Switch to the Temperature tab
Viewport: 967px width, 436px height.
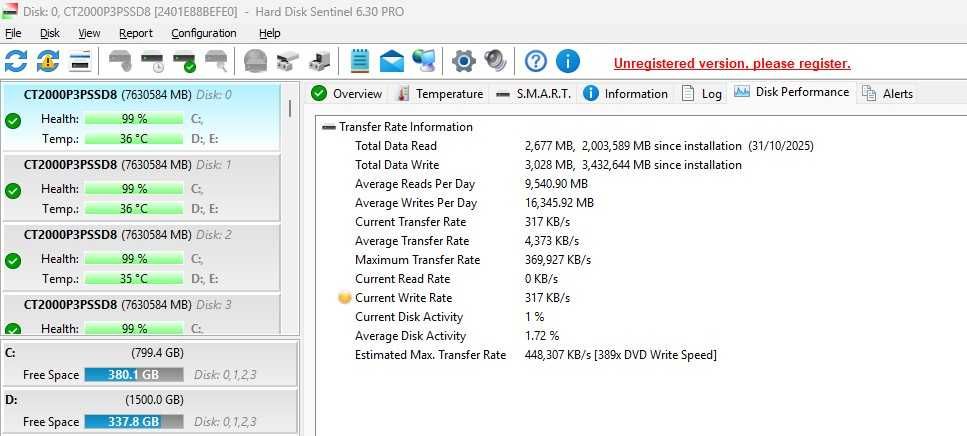click(x=440, y=94)
